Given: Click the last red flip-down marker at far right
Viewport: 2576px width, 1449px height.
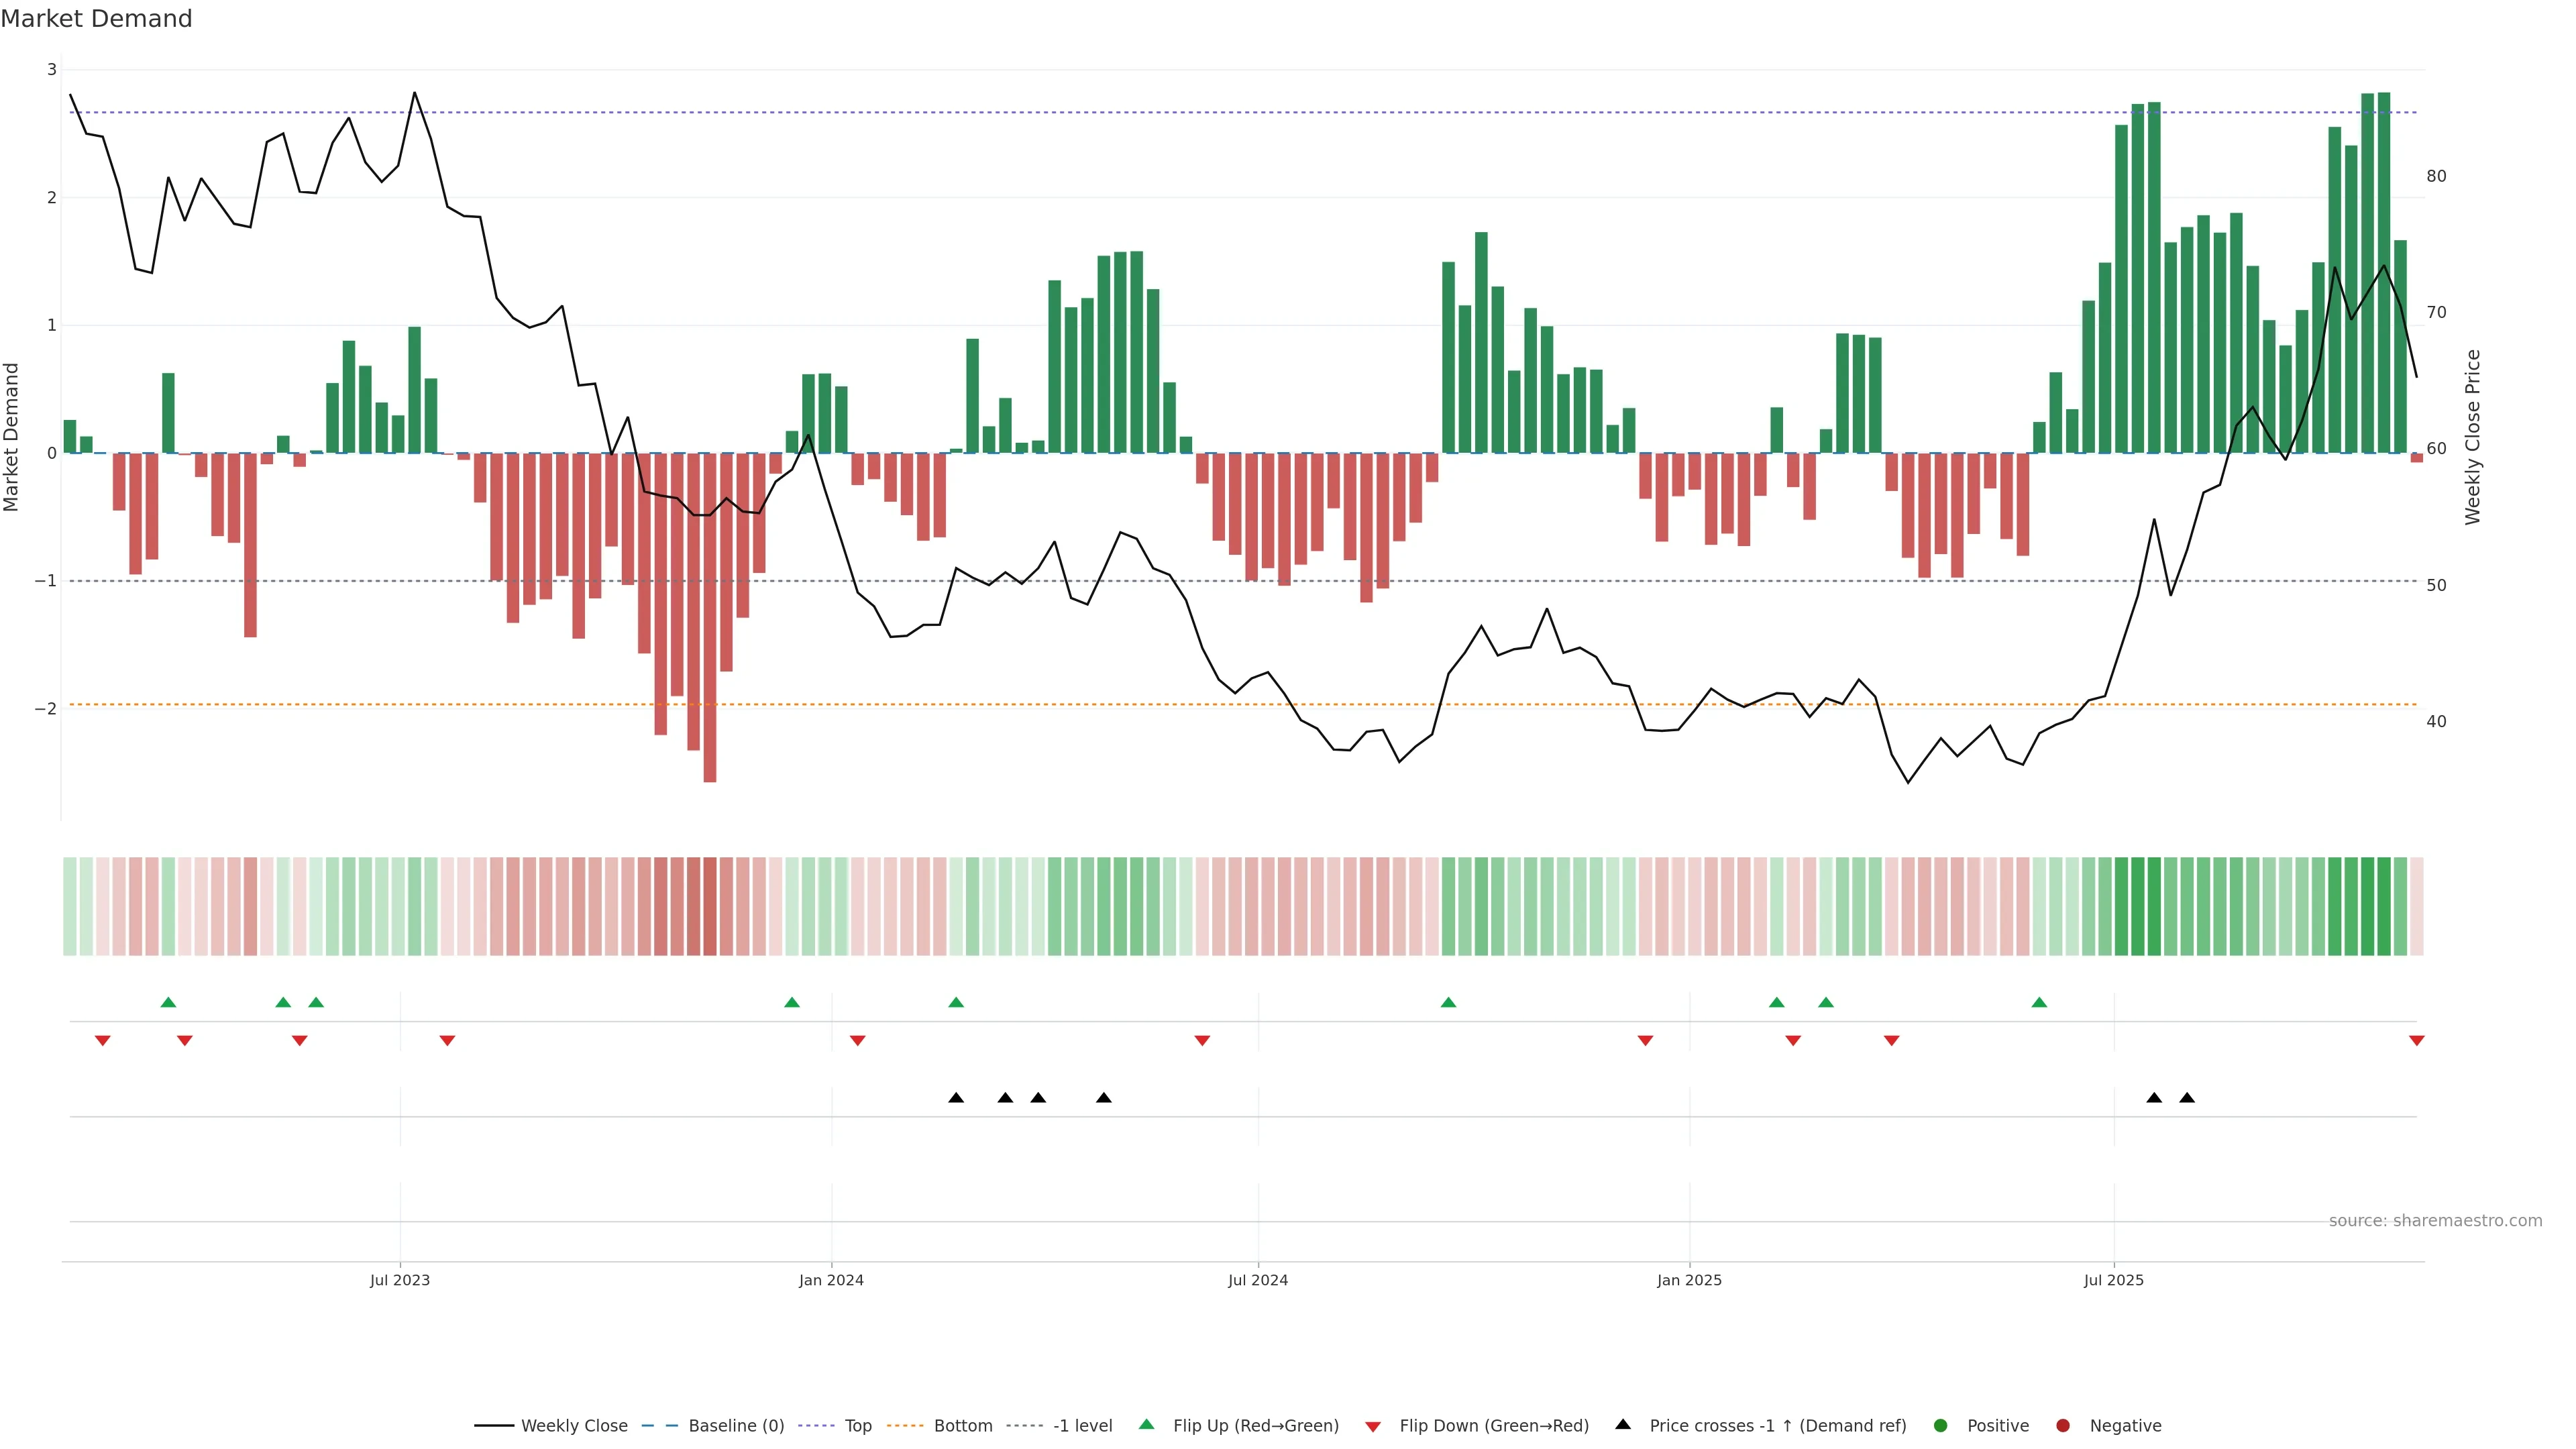Looking at the screenshot, I should (x=2417, y=1041).
